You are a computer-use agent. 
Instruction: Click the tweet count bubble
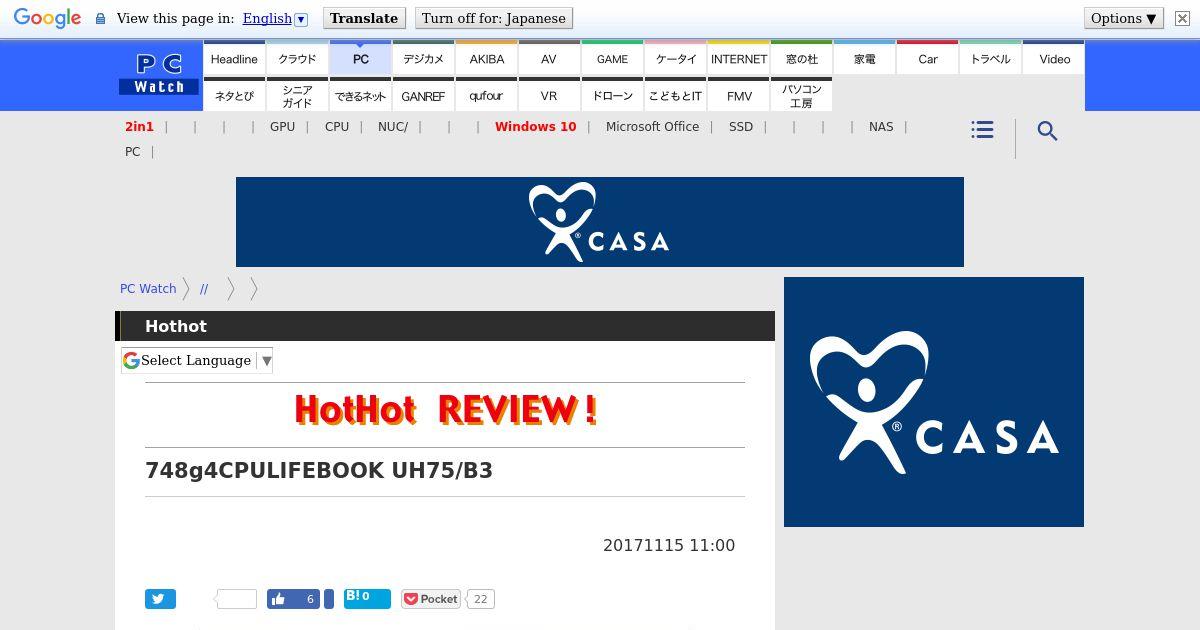236,599
